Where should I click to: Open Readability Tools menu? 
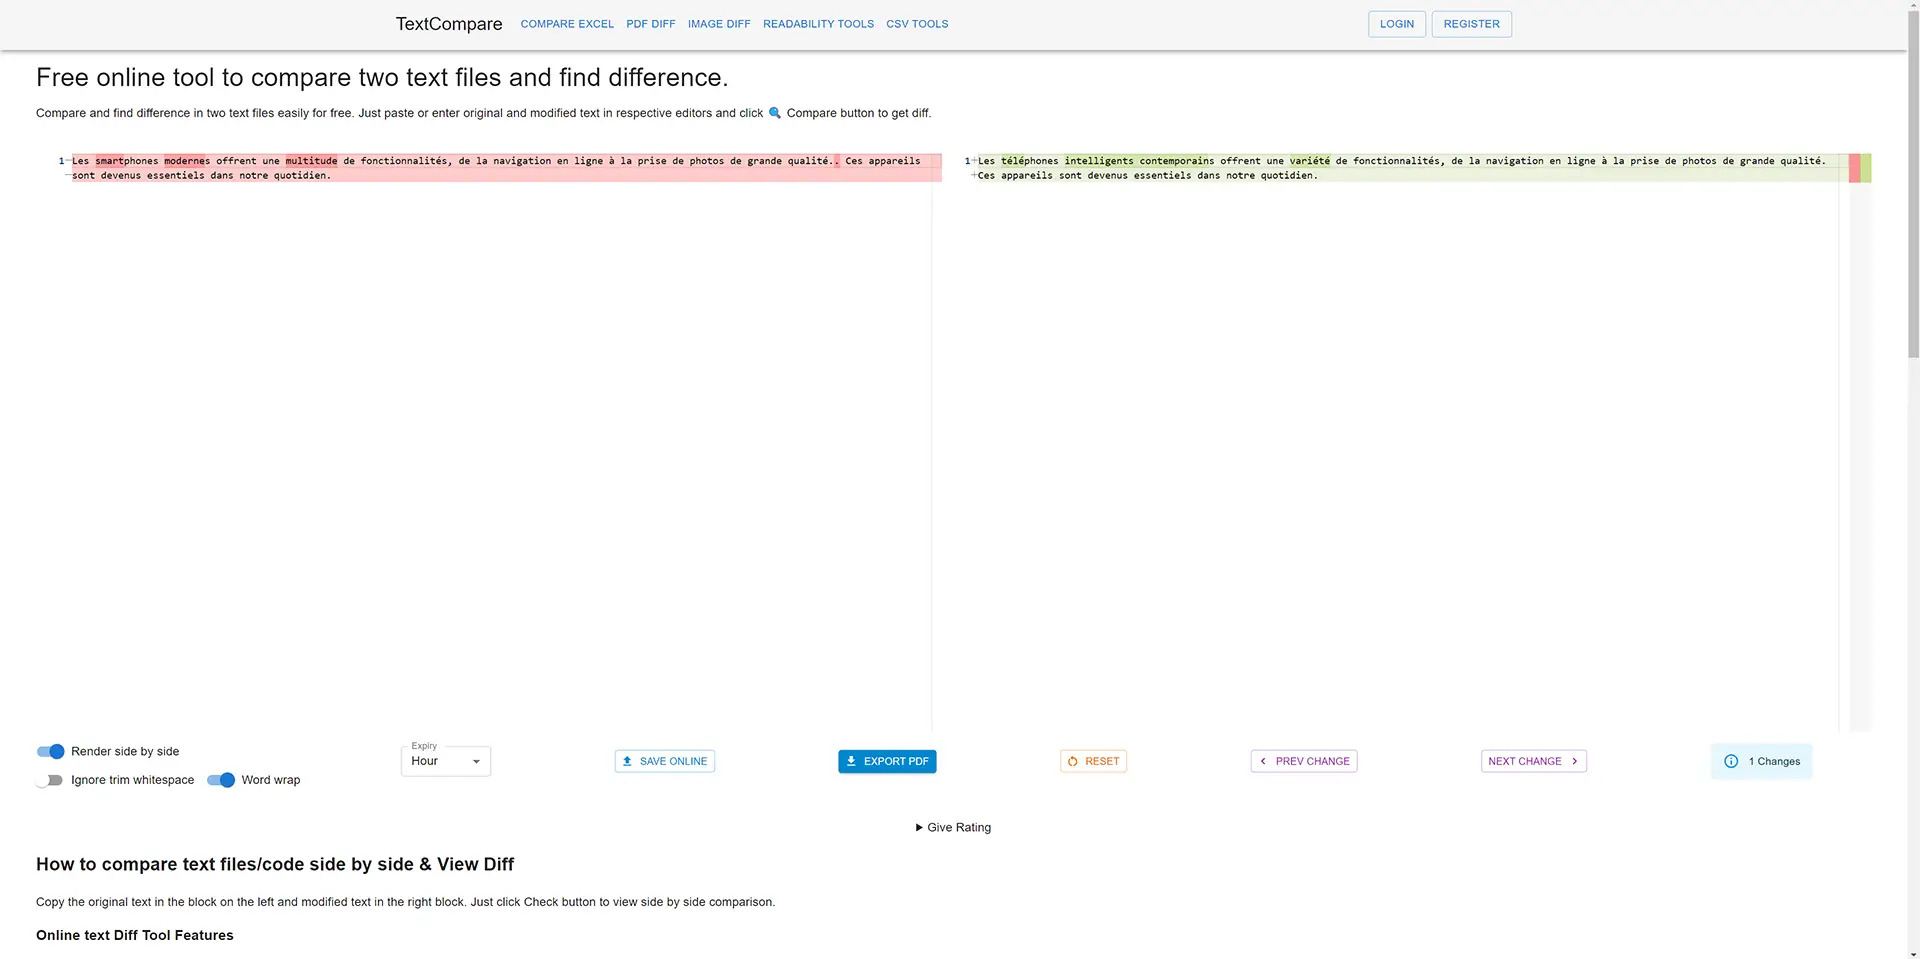[818, 24]
